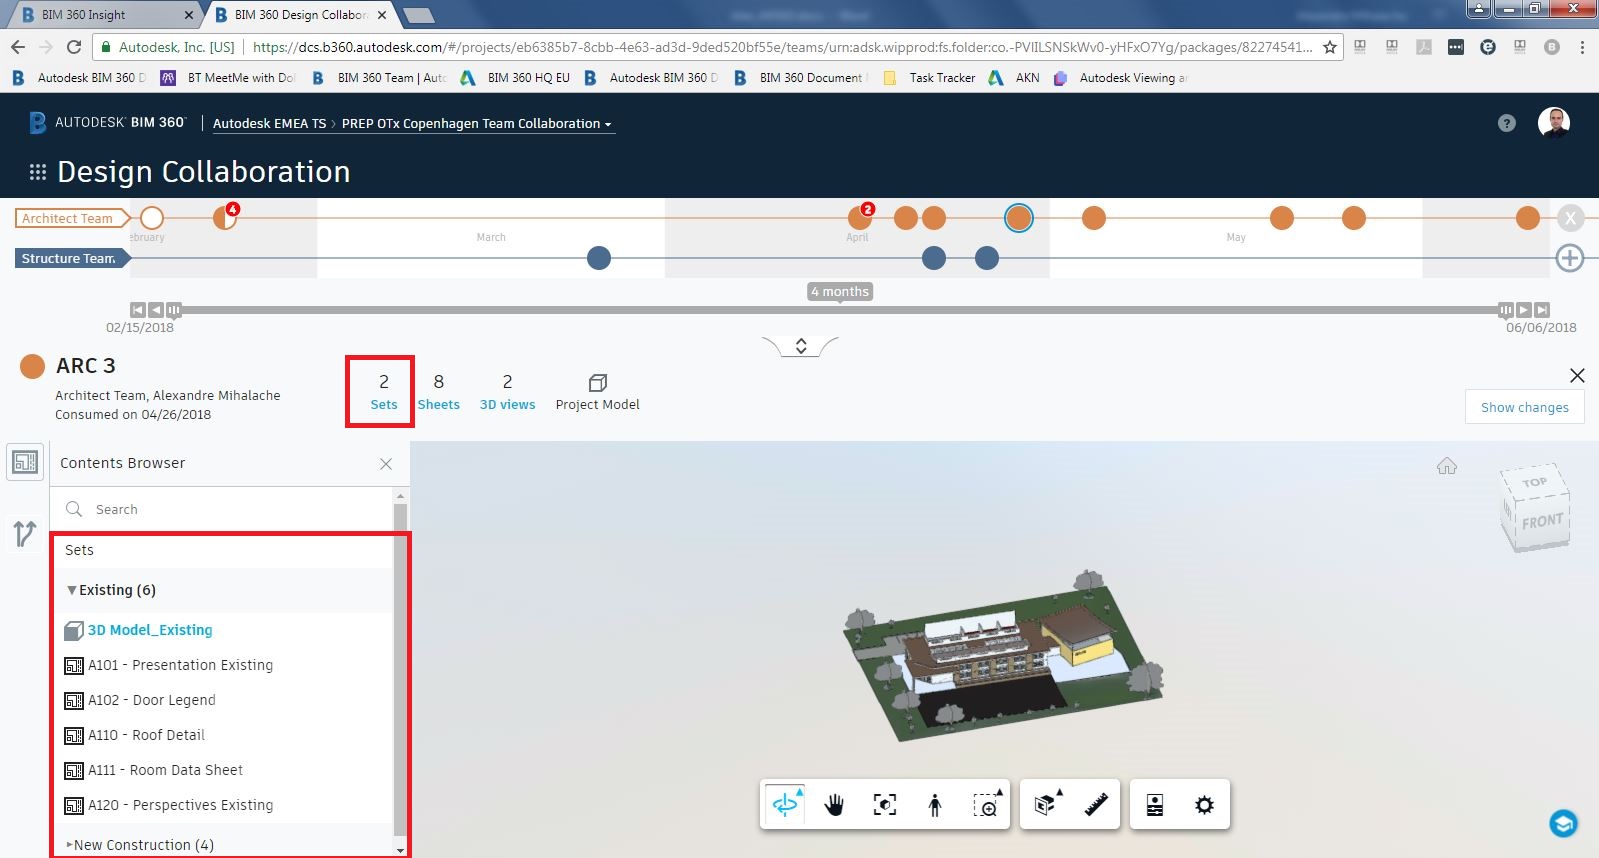1599x858 pixels.
Task: Activate the First Person walk tool
Action: pyautogui.click(x=935, y=805)
